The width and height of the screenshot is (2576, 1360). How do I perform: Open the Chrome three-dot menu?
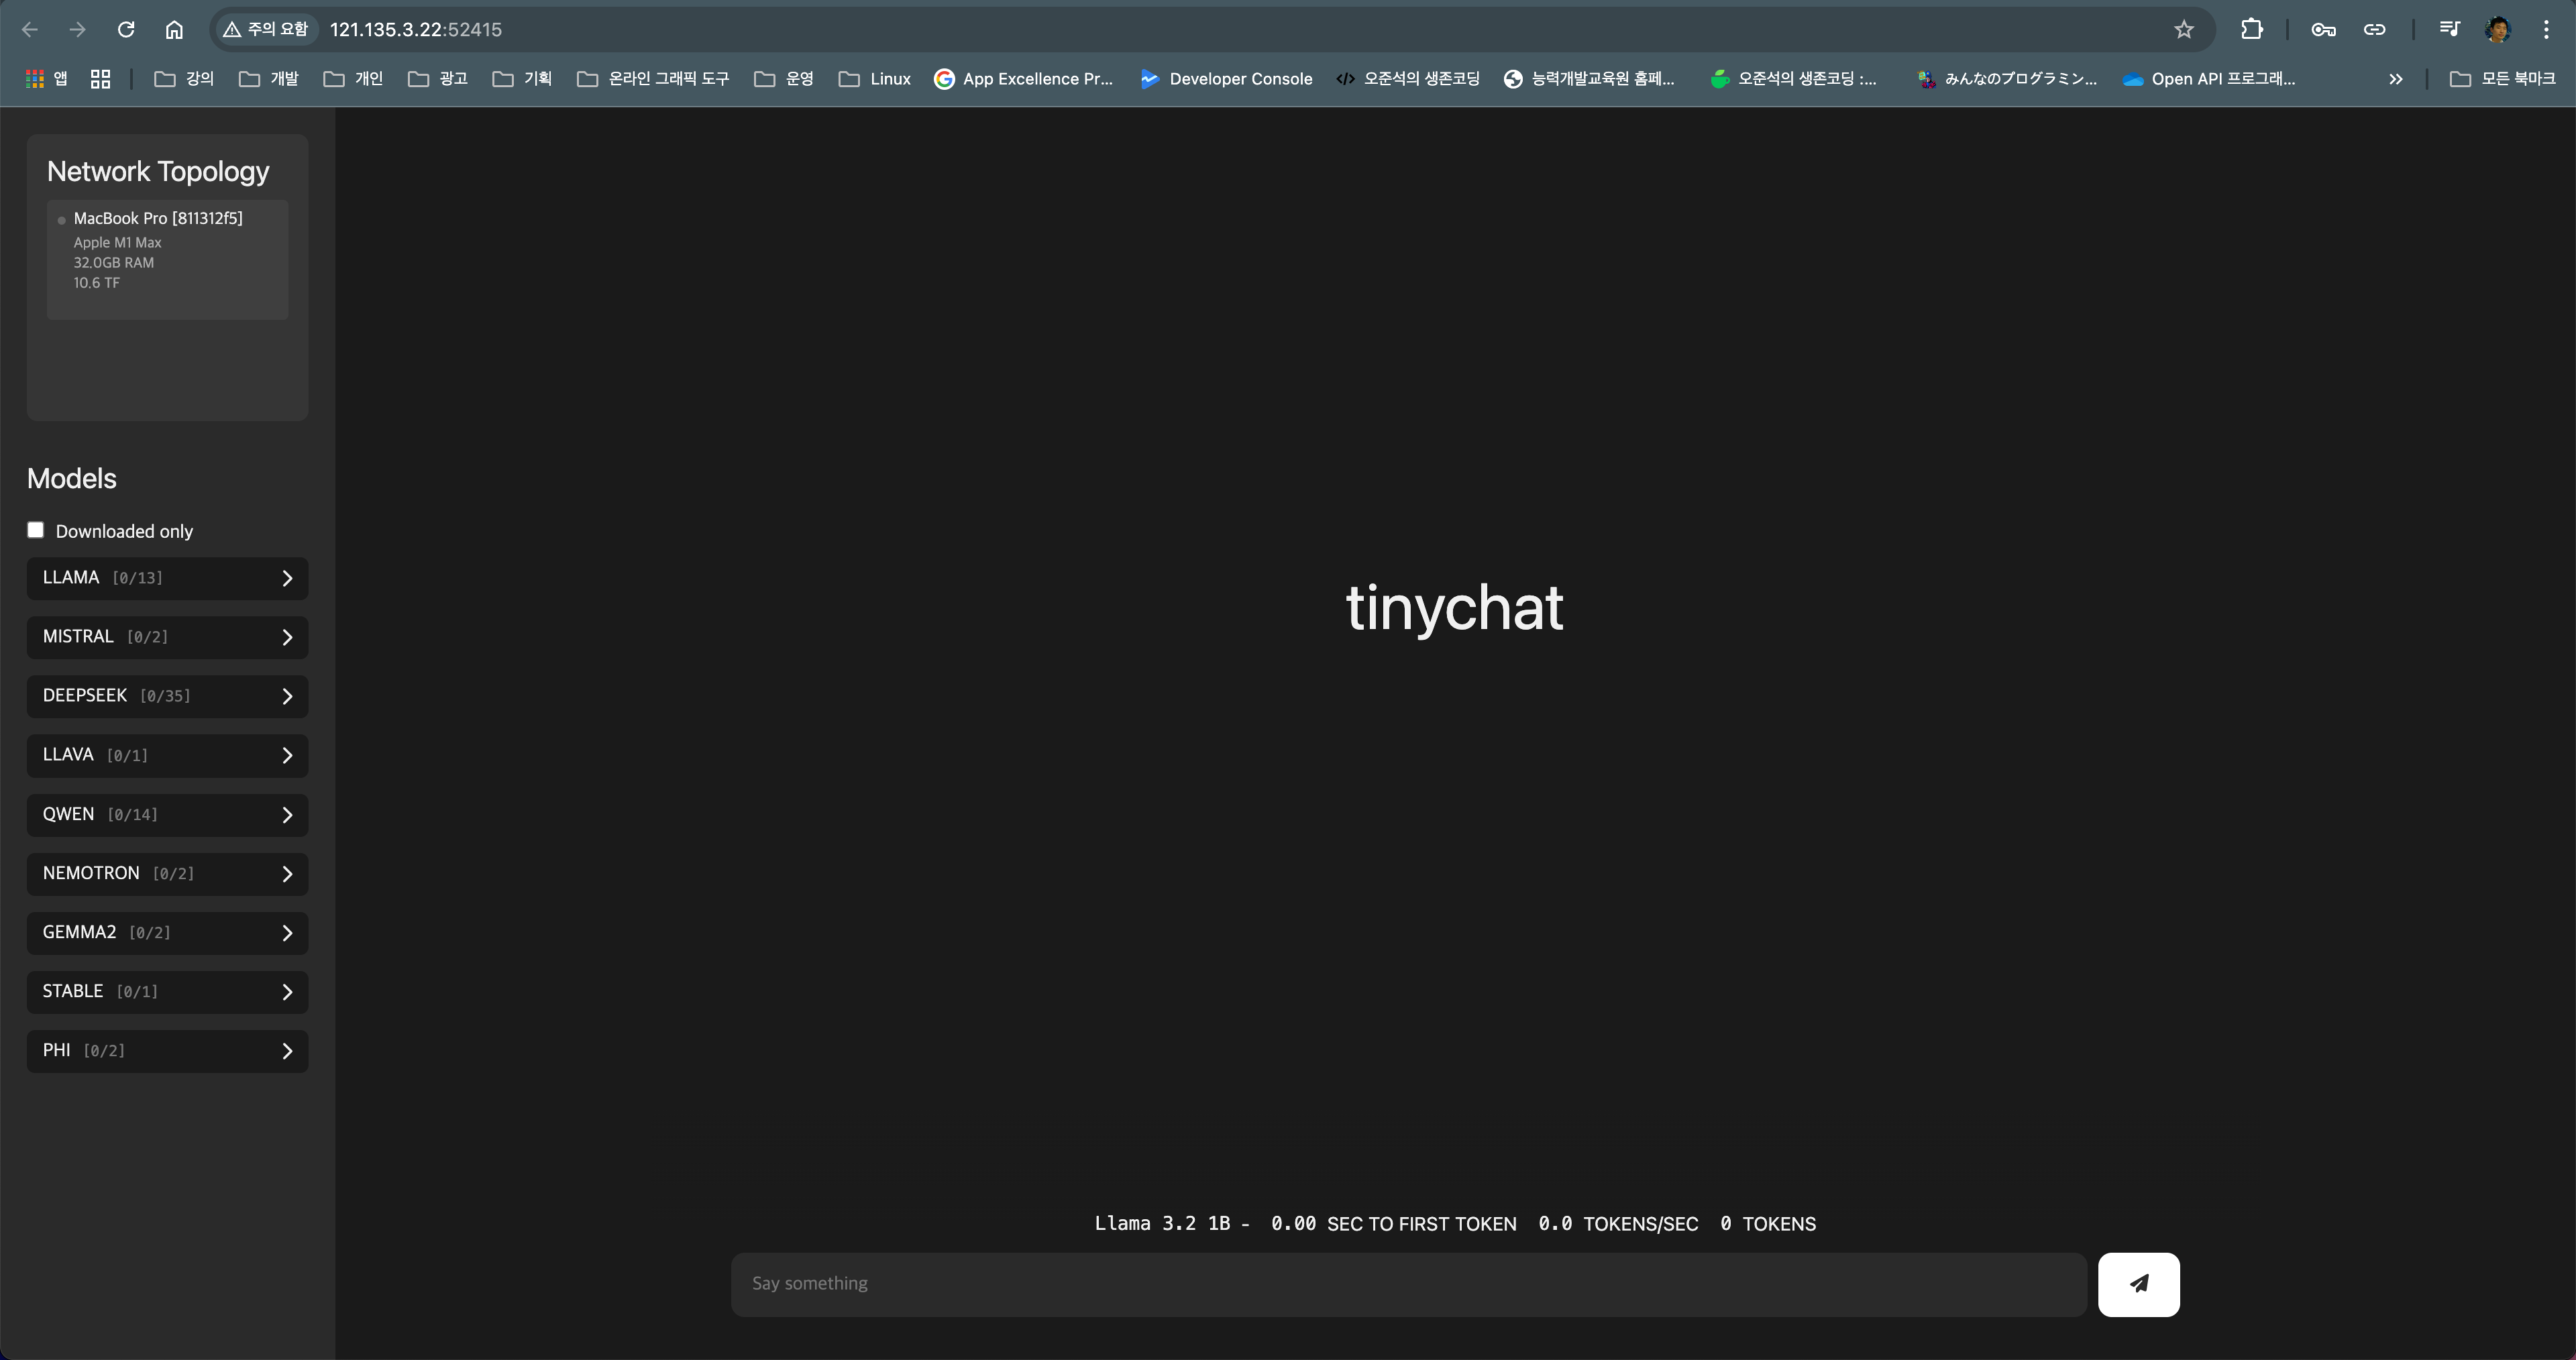[x=2546, y=30]
